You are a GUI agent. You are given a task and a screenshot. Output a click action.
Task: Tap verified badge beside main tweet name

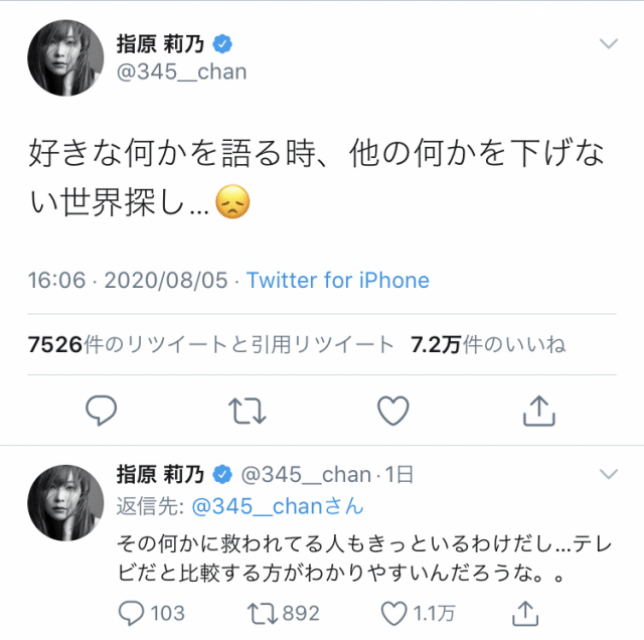222,44
